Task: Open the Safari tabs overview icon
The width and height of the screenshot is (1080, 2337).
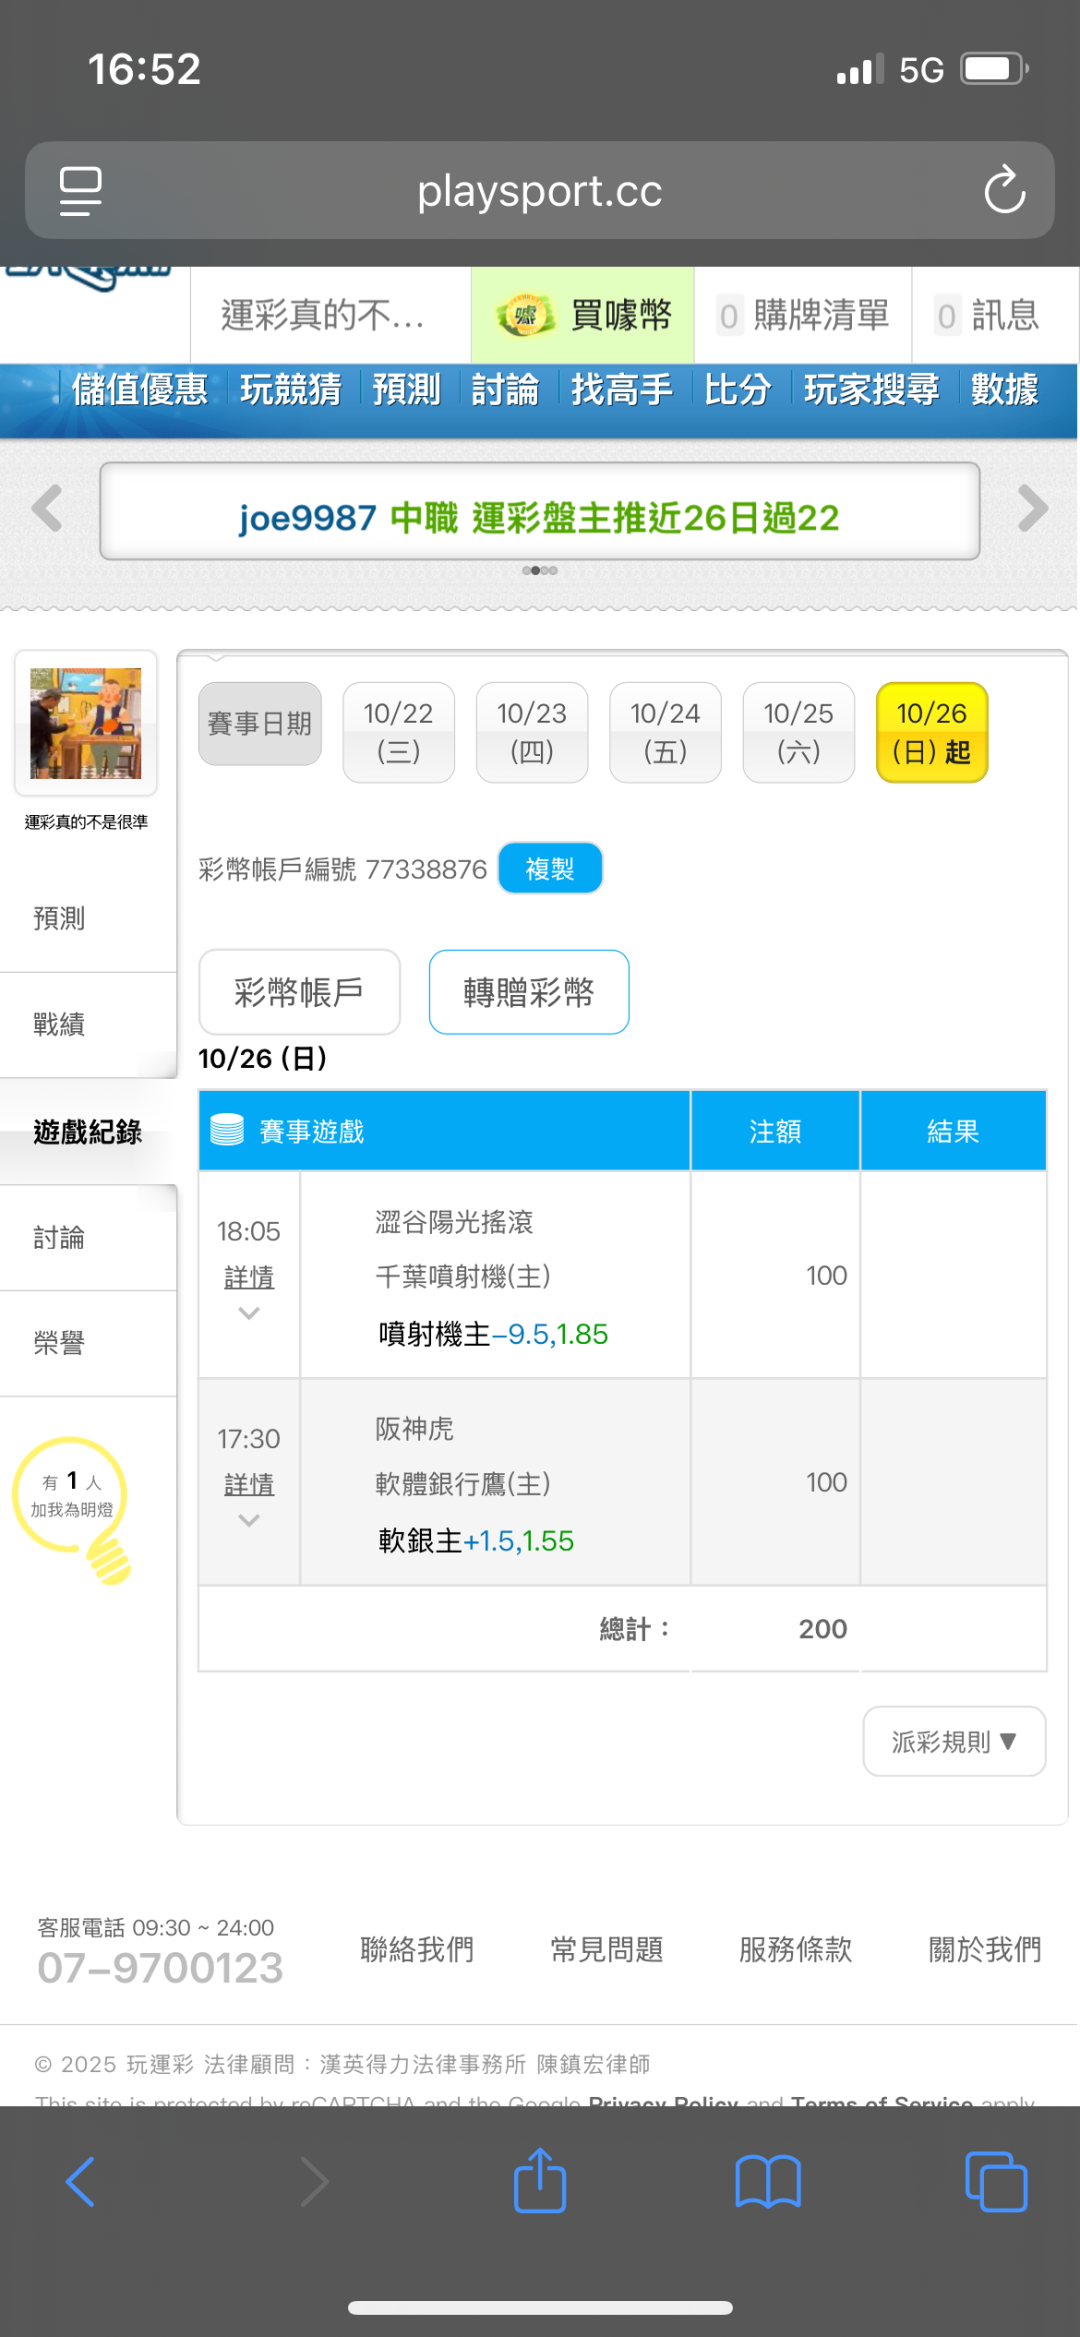Action: click(x=996, y=2181)
